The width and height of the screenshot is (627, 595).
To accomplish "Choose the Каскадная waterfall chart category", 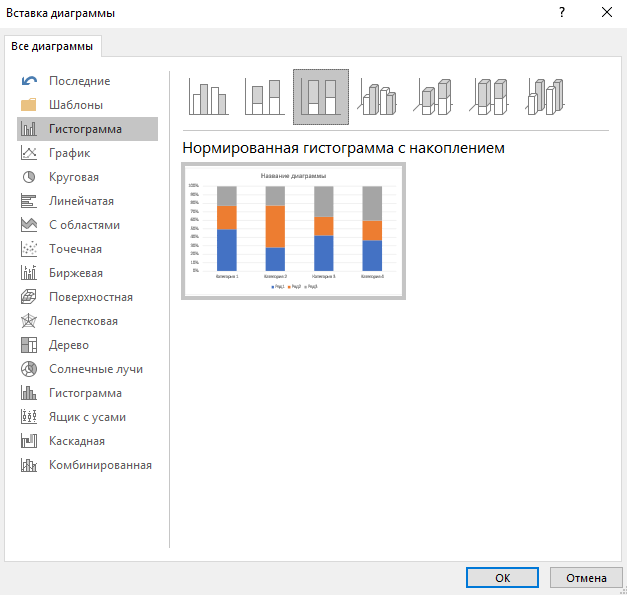I will click(76, 441).
